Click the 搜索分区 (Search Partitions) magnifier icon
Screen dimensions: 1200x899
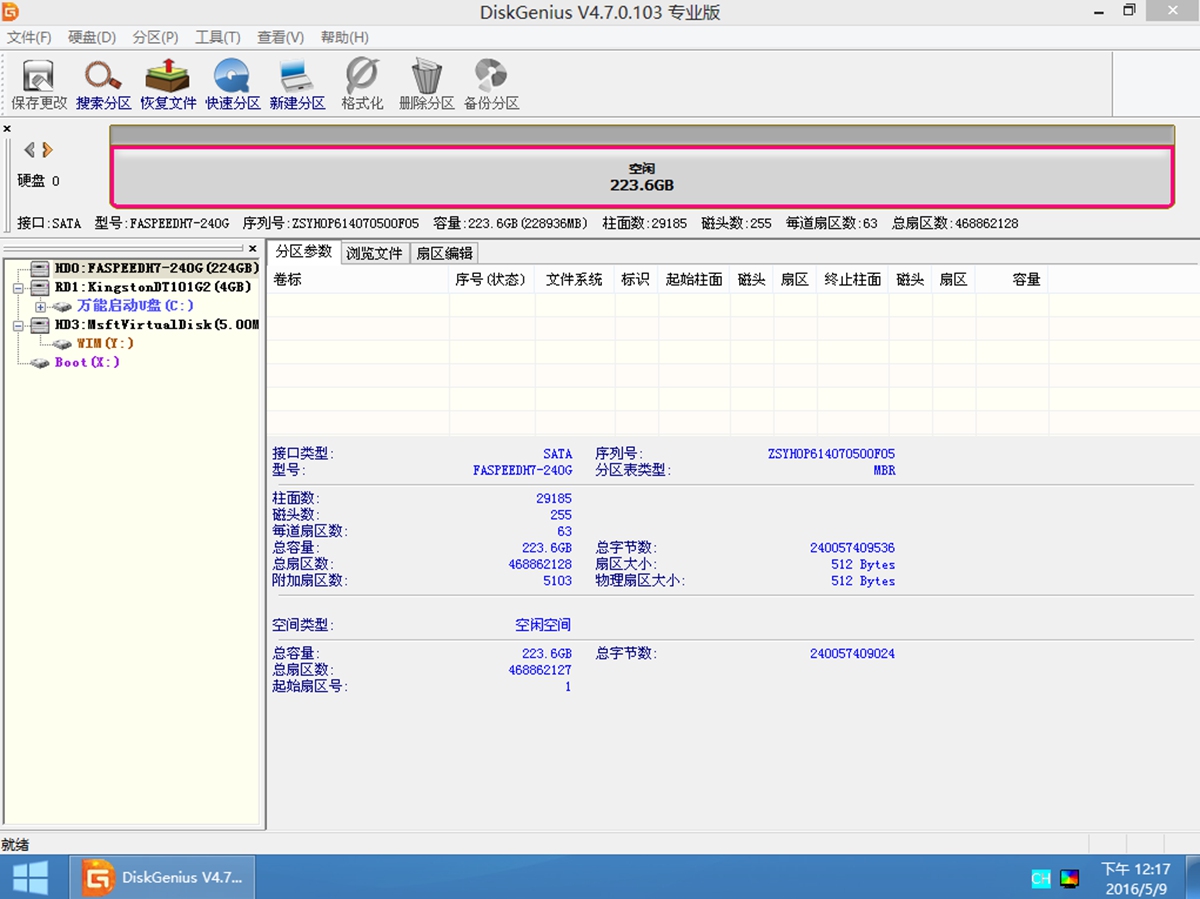[x=103, y=84]
